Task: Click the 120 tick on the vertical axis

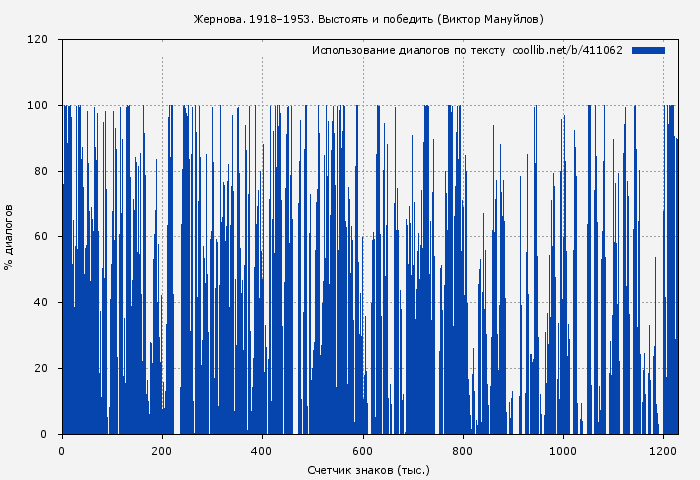Action: pos(38,40)
